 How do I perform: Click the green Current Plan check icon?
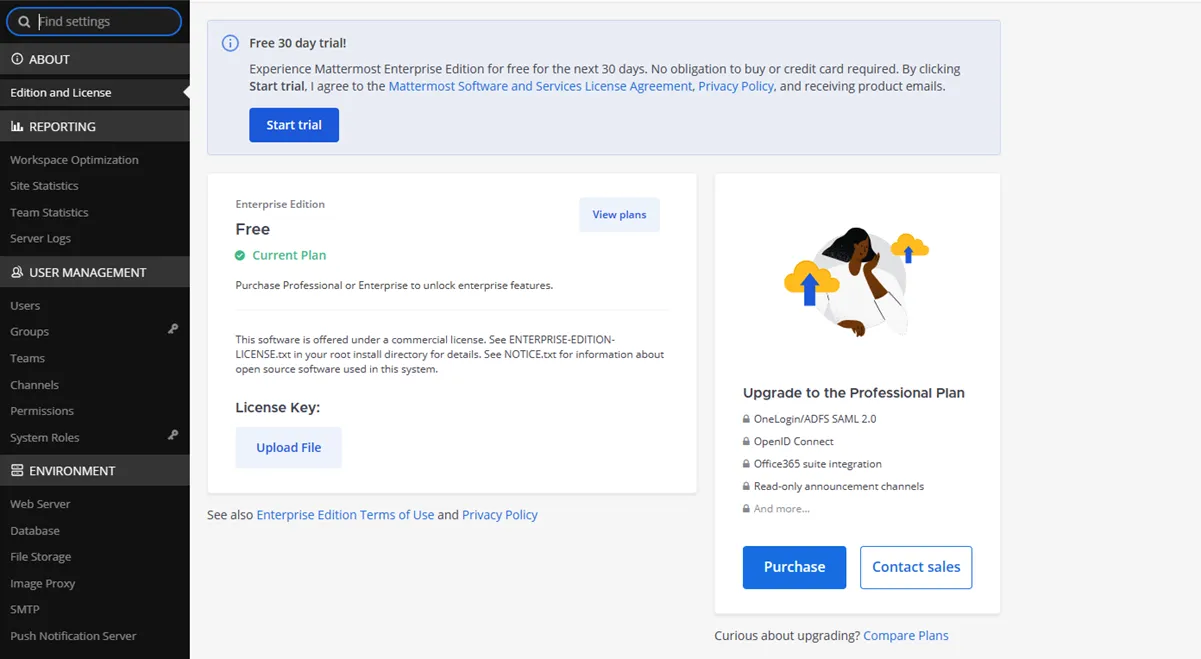(240, 255)
